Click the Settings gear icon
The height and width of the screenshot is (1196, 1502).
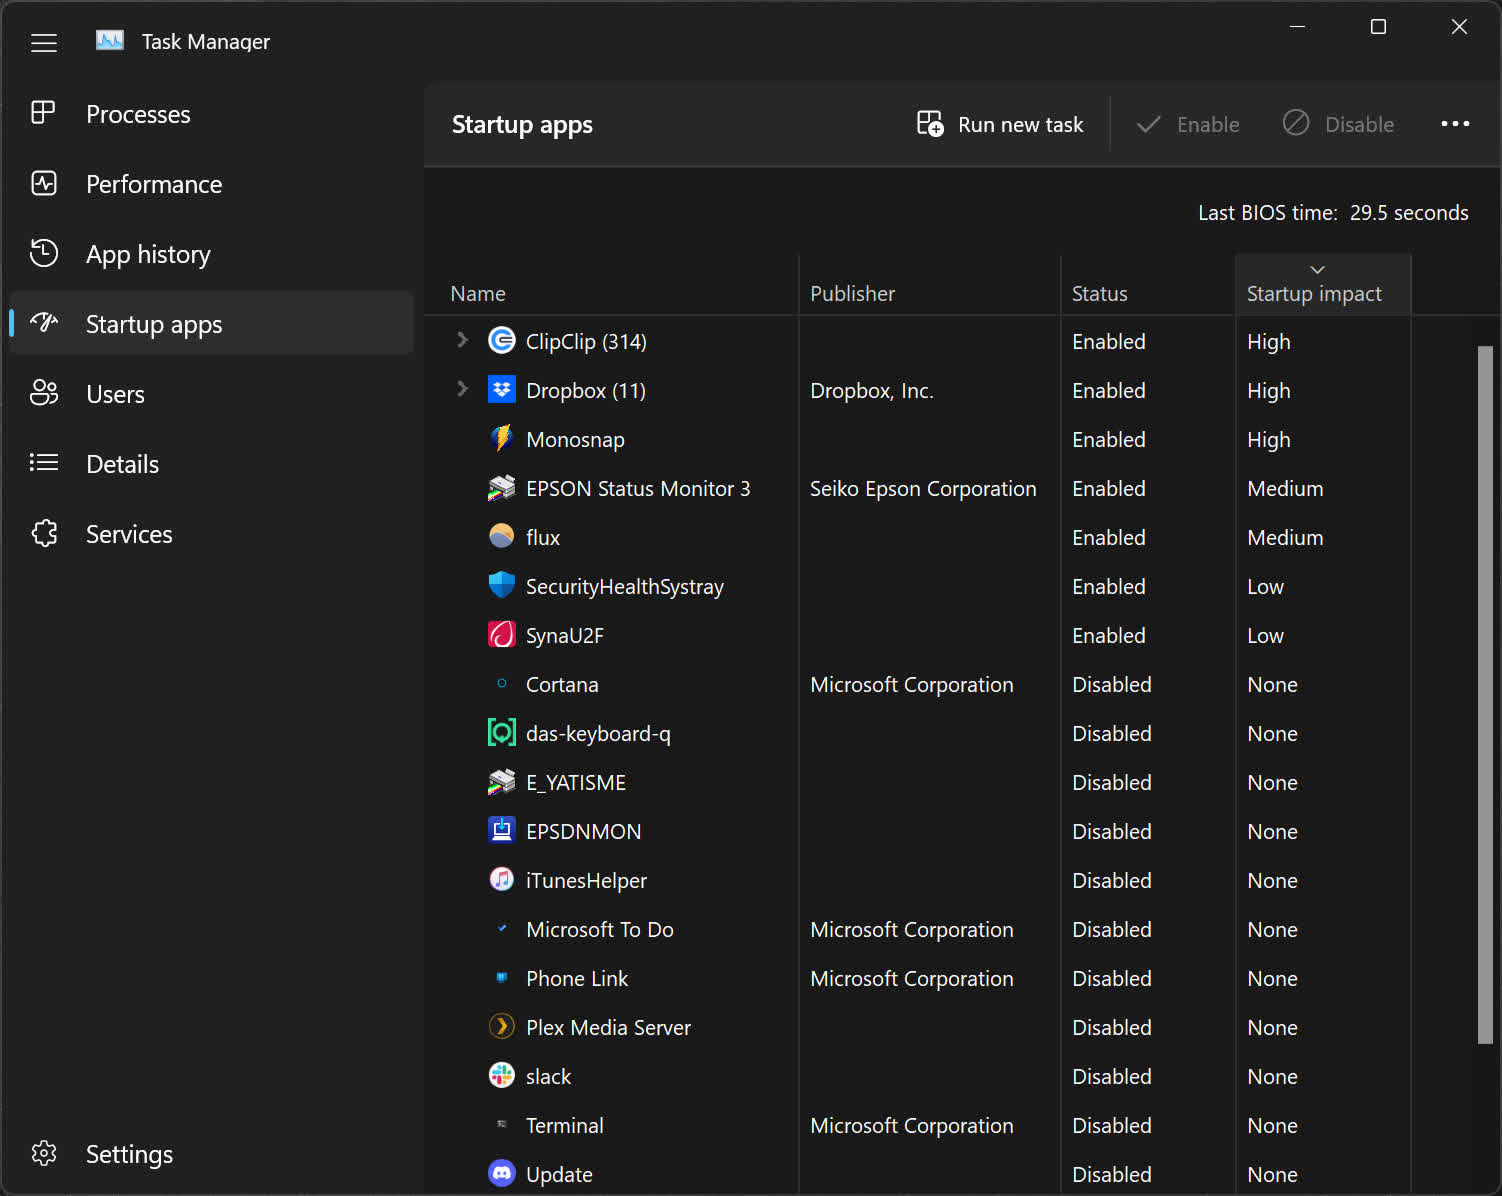click(44, 1153)
